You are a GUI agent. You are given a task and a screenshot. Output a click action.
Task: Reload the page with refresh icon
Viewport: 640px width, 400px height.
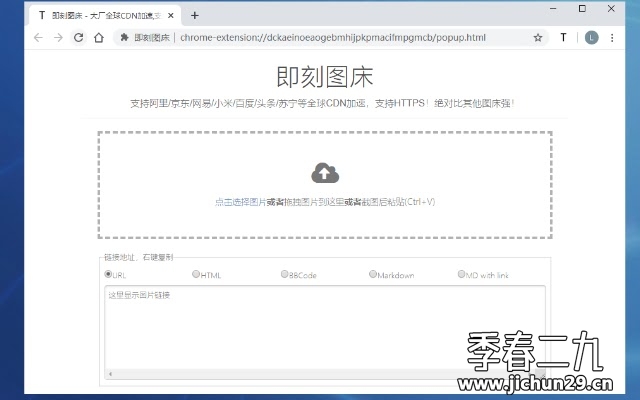click(78, 38)
